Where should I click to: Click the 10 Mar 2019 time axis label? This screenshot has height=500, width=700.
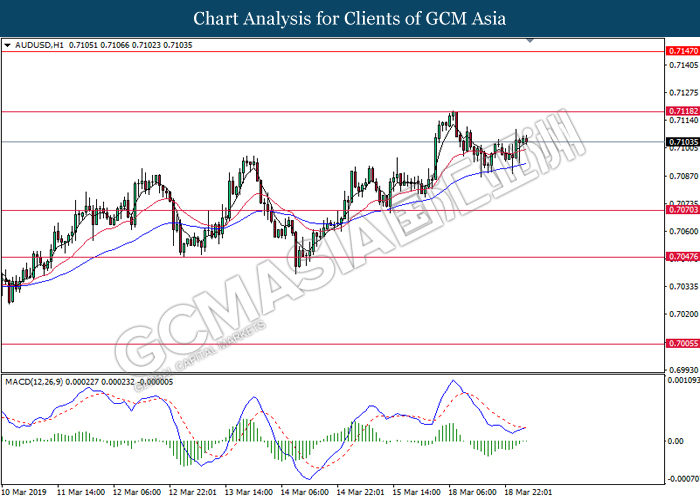24,492
